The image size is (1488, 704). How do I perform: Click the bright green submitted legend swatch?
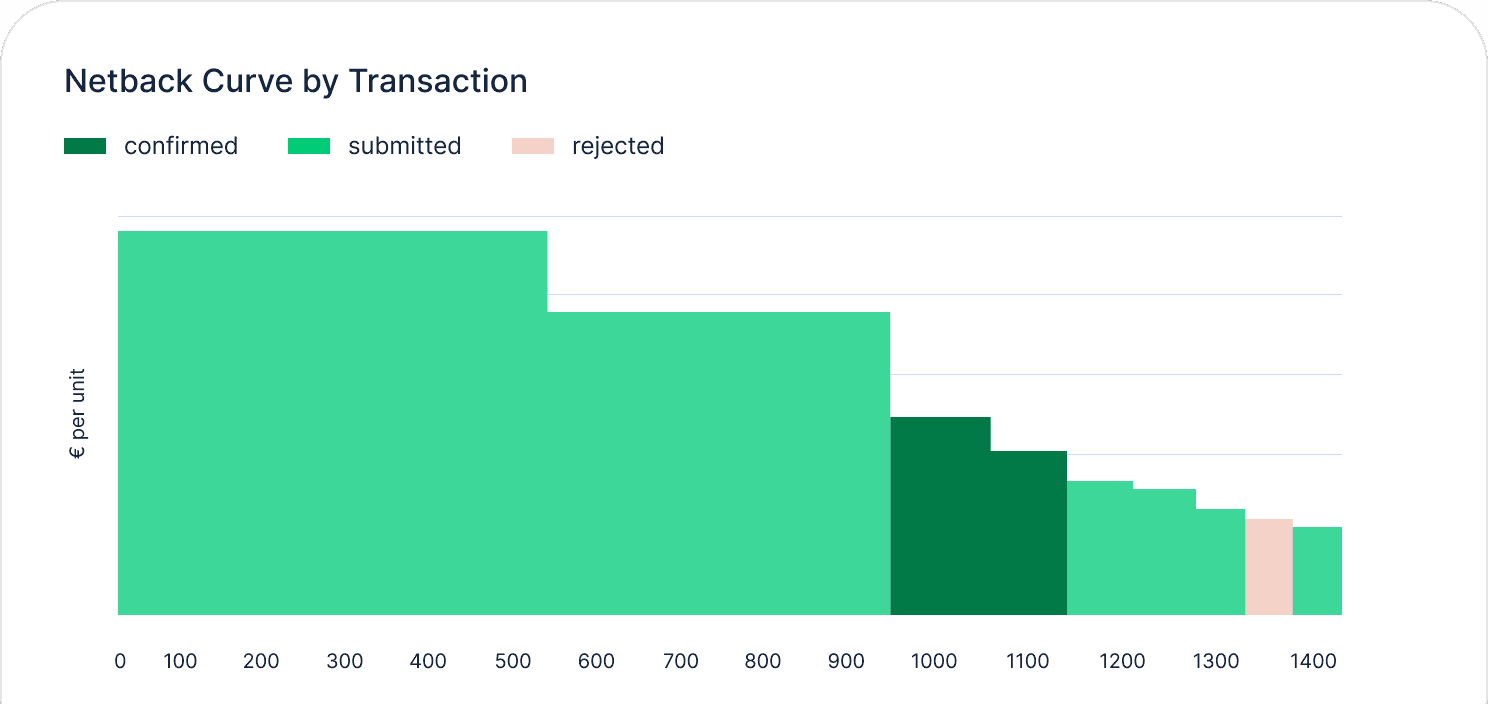click(309, 146)
